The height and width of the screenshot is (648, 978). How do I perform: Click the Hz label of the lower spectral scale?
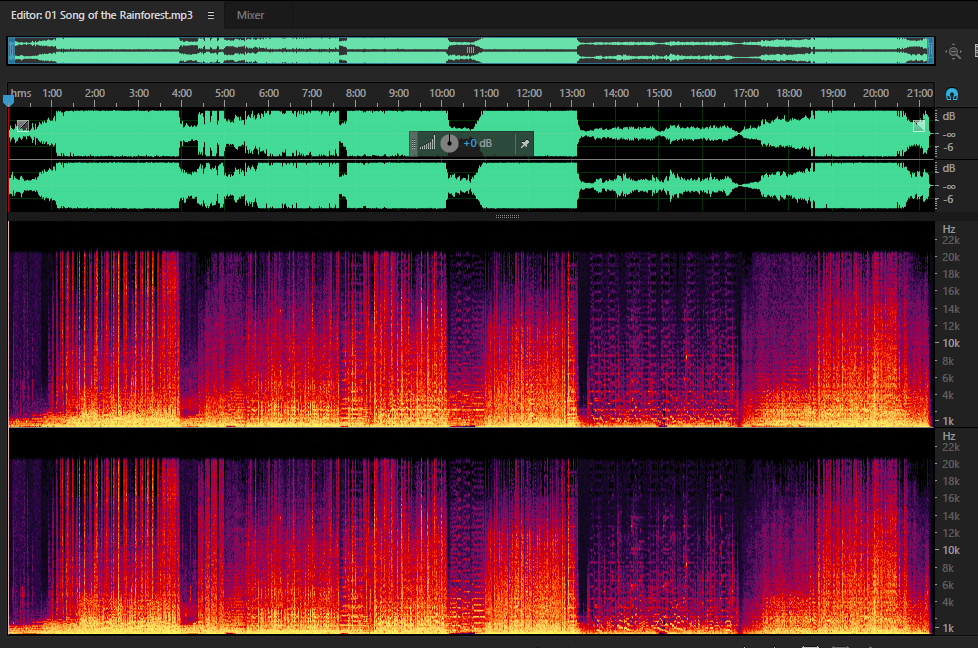[949, 436]
